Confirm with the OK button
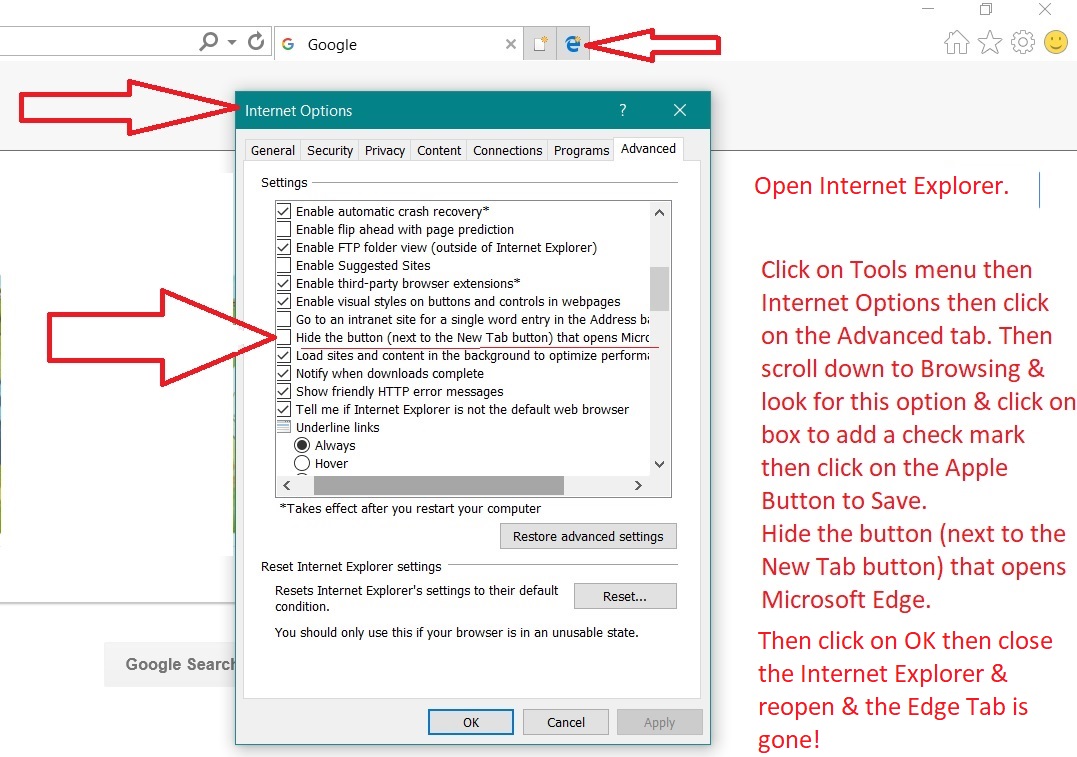Image resolution: width=1077 pixels, height=757 pixels. point(471,722)
